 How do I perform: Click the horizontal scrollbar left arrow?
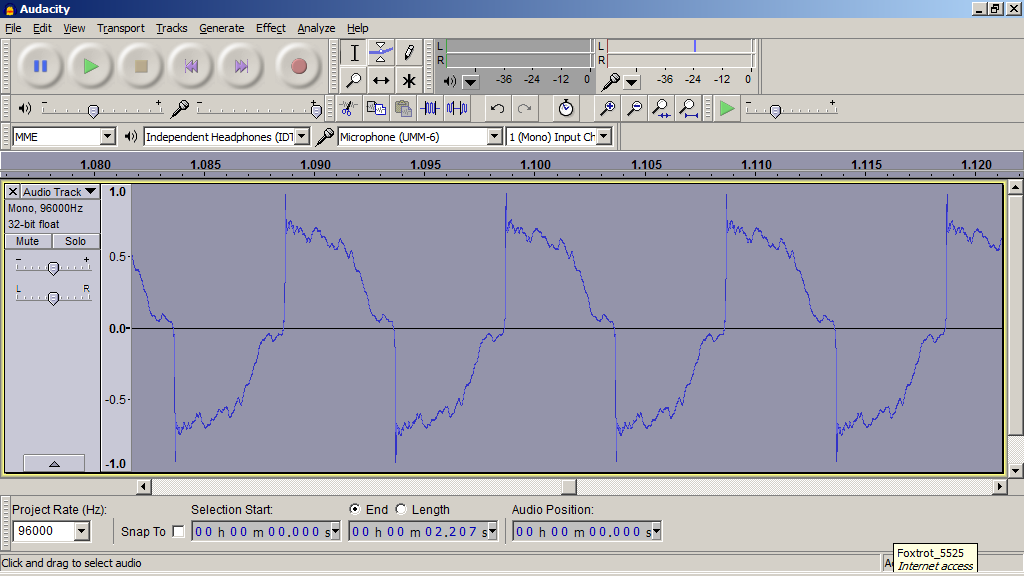(x=144, y=487)
